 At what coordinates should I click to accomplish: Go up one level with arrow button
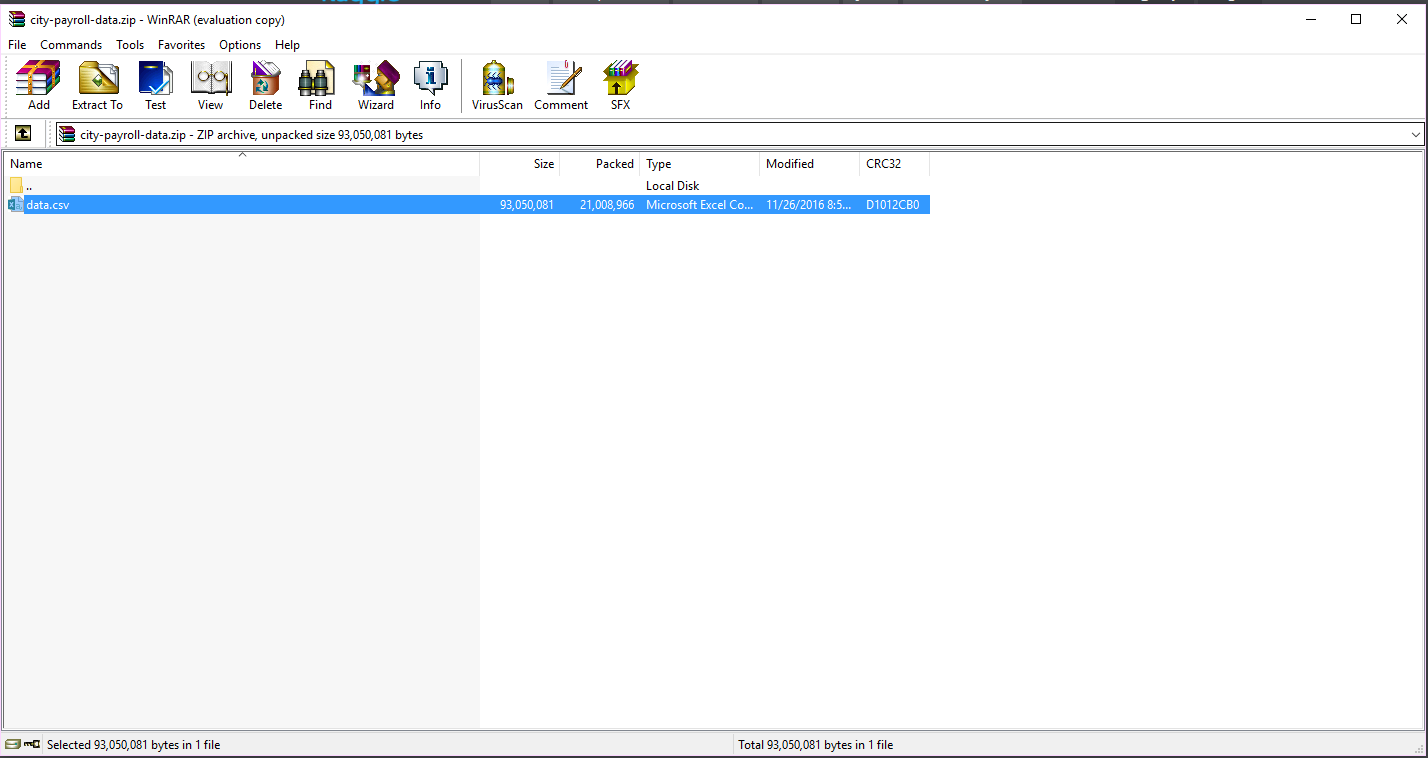point(23,134)
